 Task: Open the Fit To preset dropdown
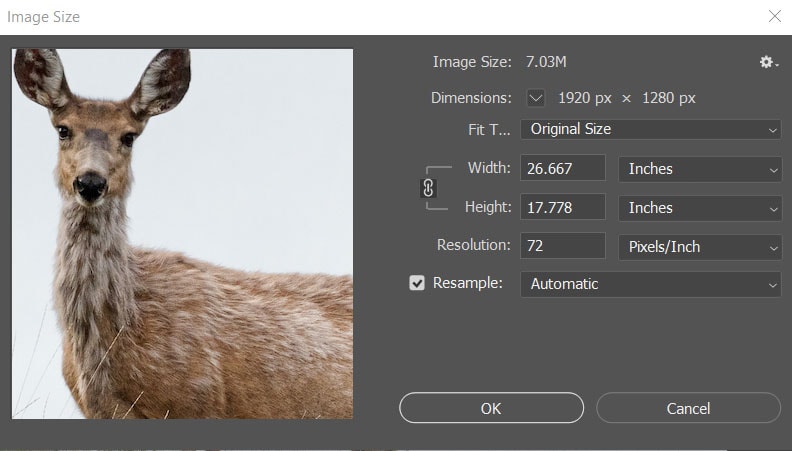(x=651, y=129)
